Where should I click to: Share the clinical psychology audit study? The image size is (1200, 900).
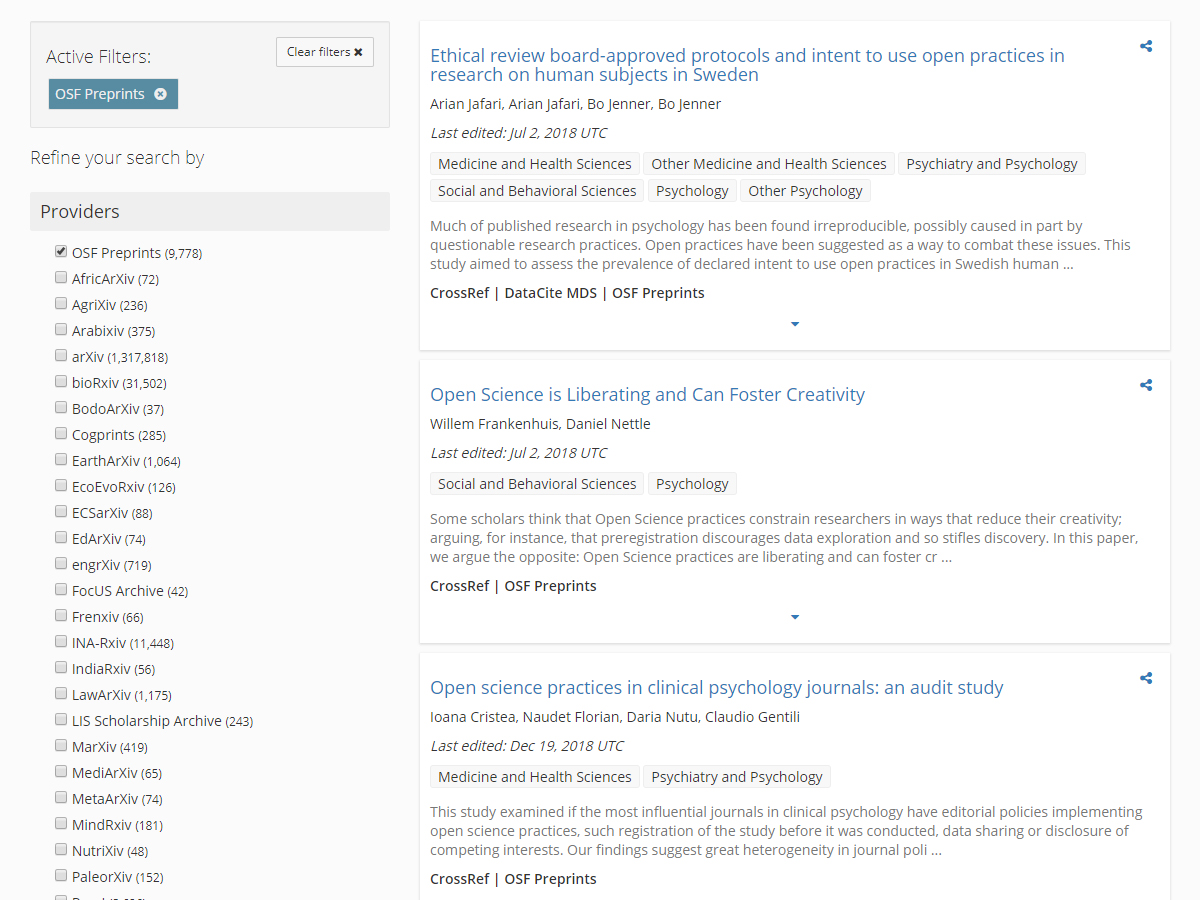pos(1145,677)
